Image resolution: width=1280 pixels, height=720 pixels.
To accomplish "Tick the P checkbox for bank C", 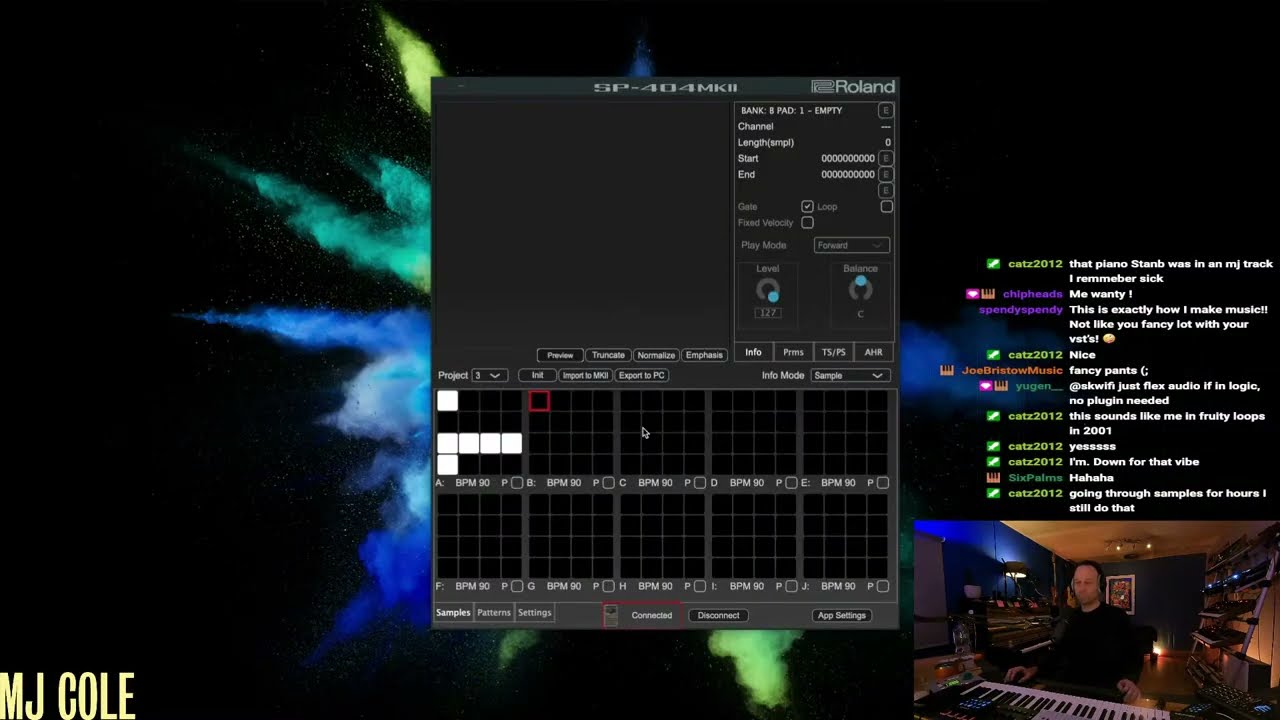I will click(x=700, y=483).
